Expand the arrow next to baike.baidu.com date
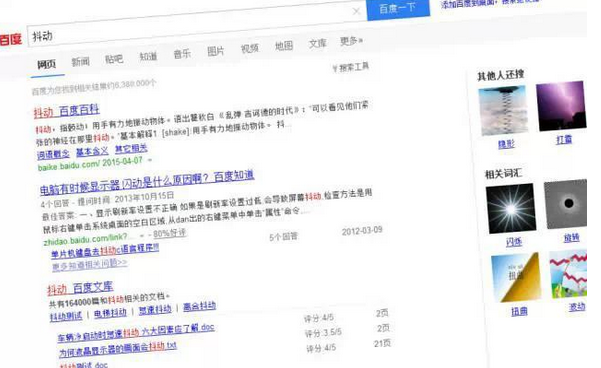 point(150,160)
